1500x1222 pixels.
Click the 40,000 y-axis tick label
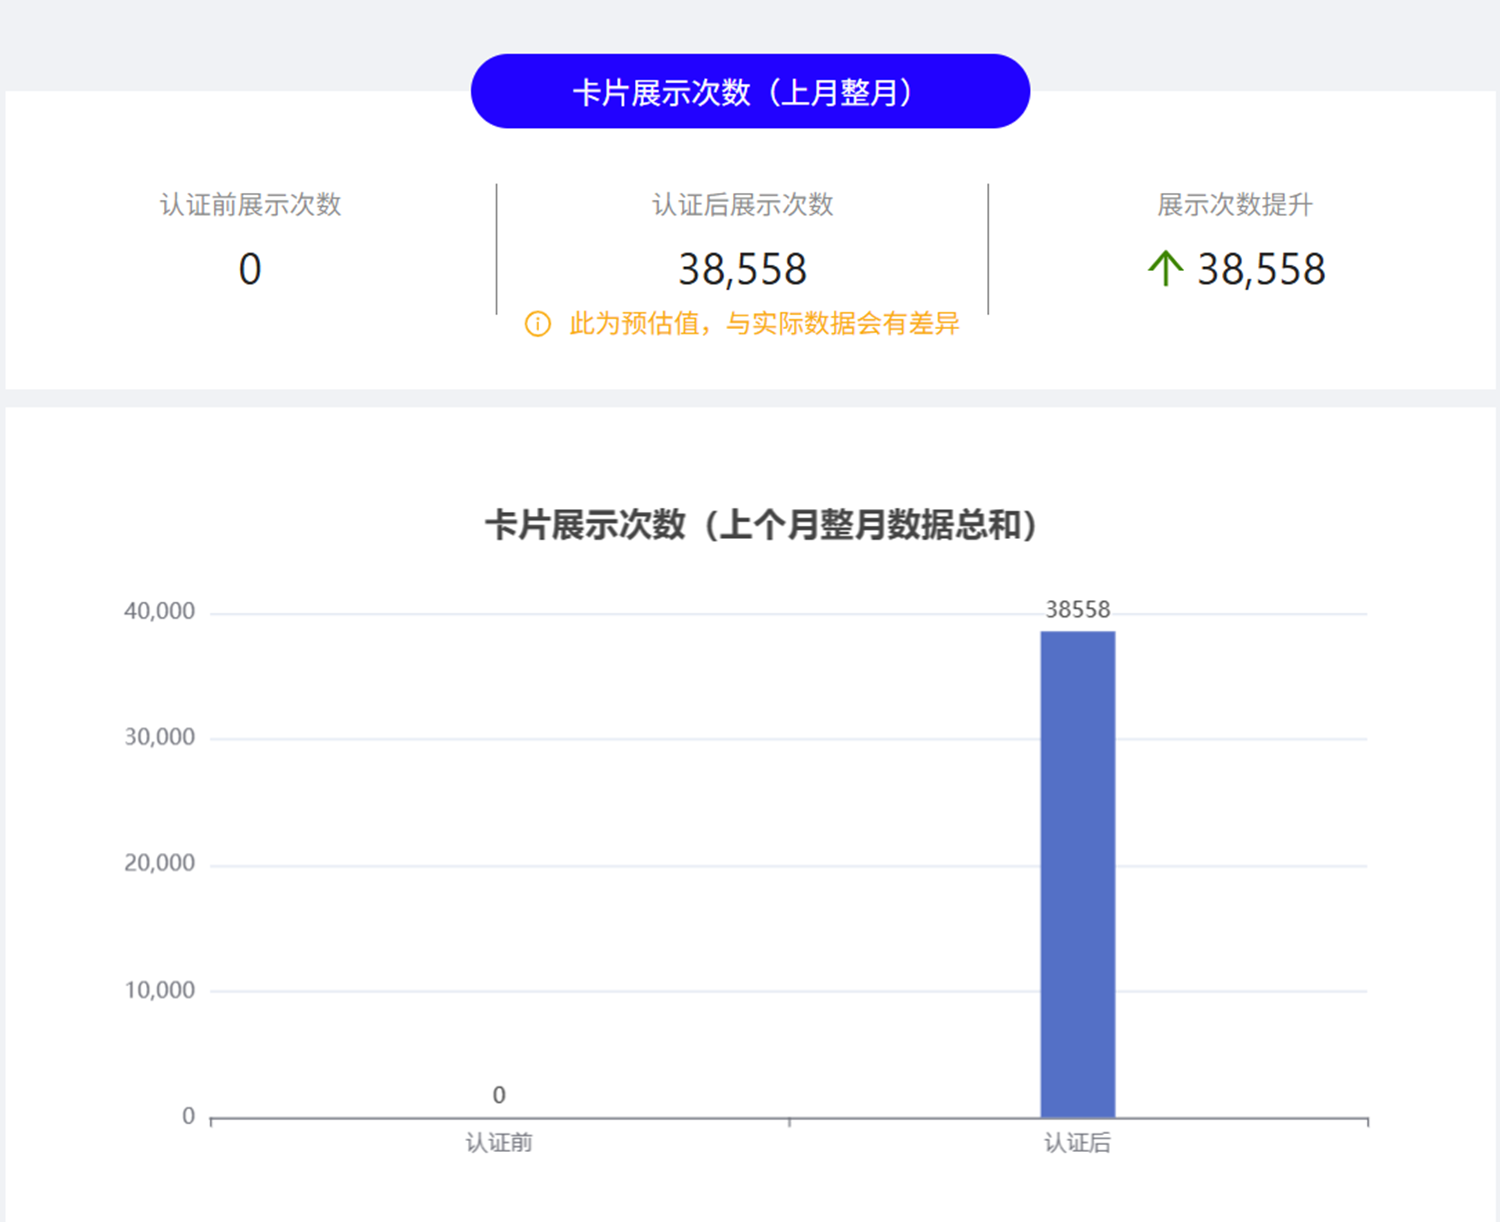(159, 612)
